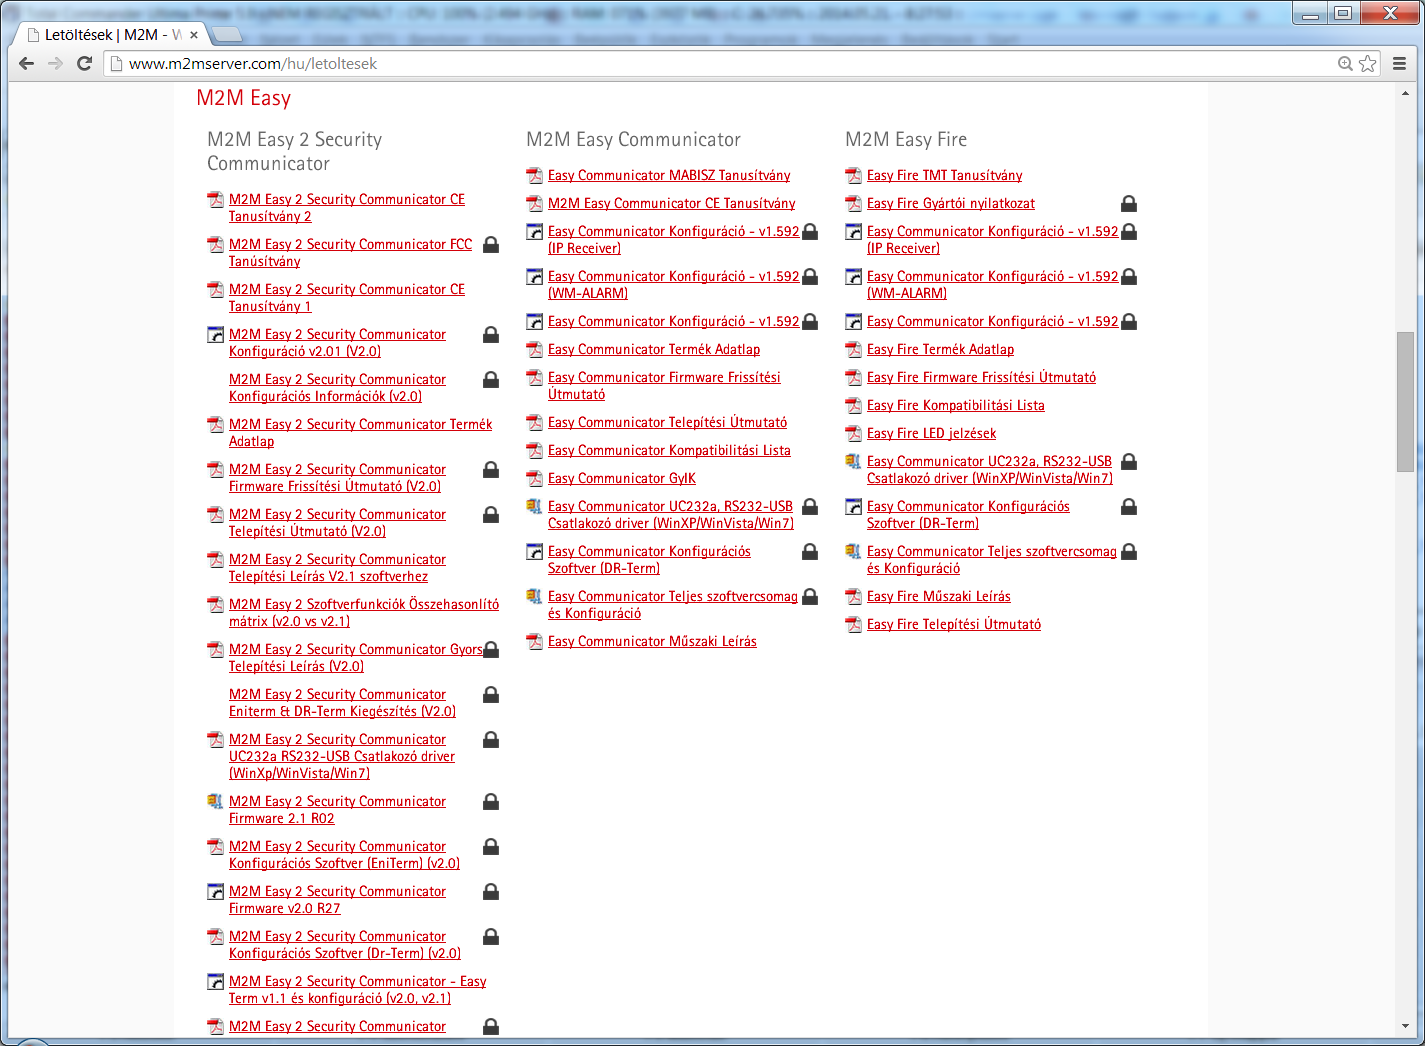Click the PDF icon beside Easy Fire Telepítési Útmutató
1425x1046 pixels.
click(x=854, y=625)
